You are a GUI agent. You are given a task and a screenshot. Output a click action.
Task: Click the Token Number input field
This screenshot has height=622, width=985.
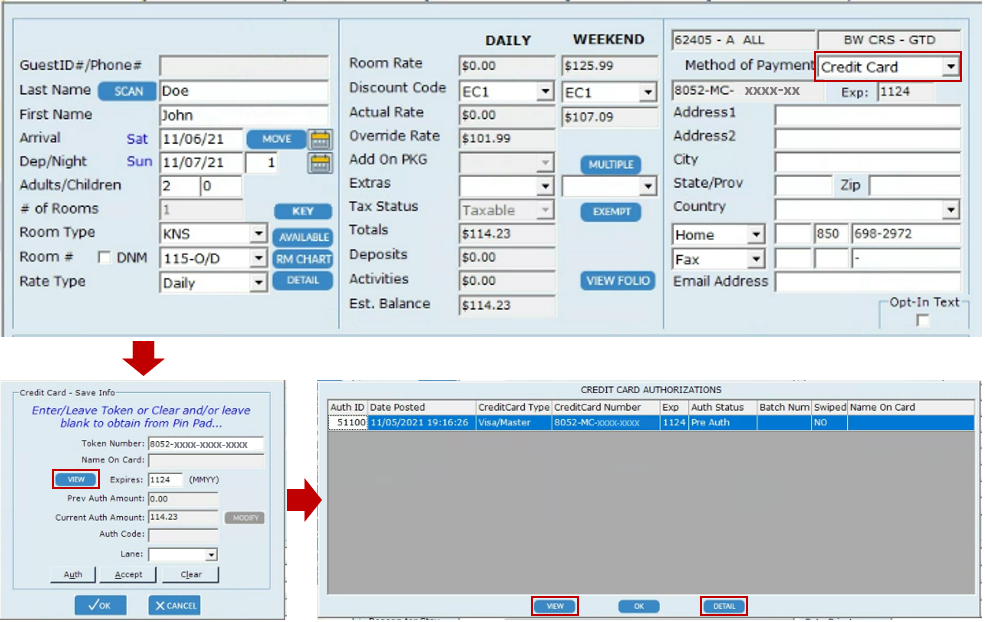click(x=205, y=444)
